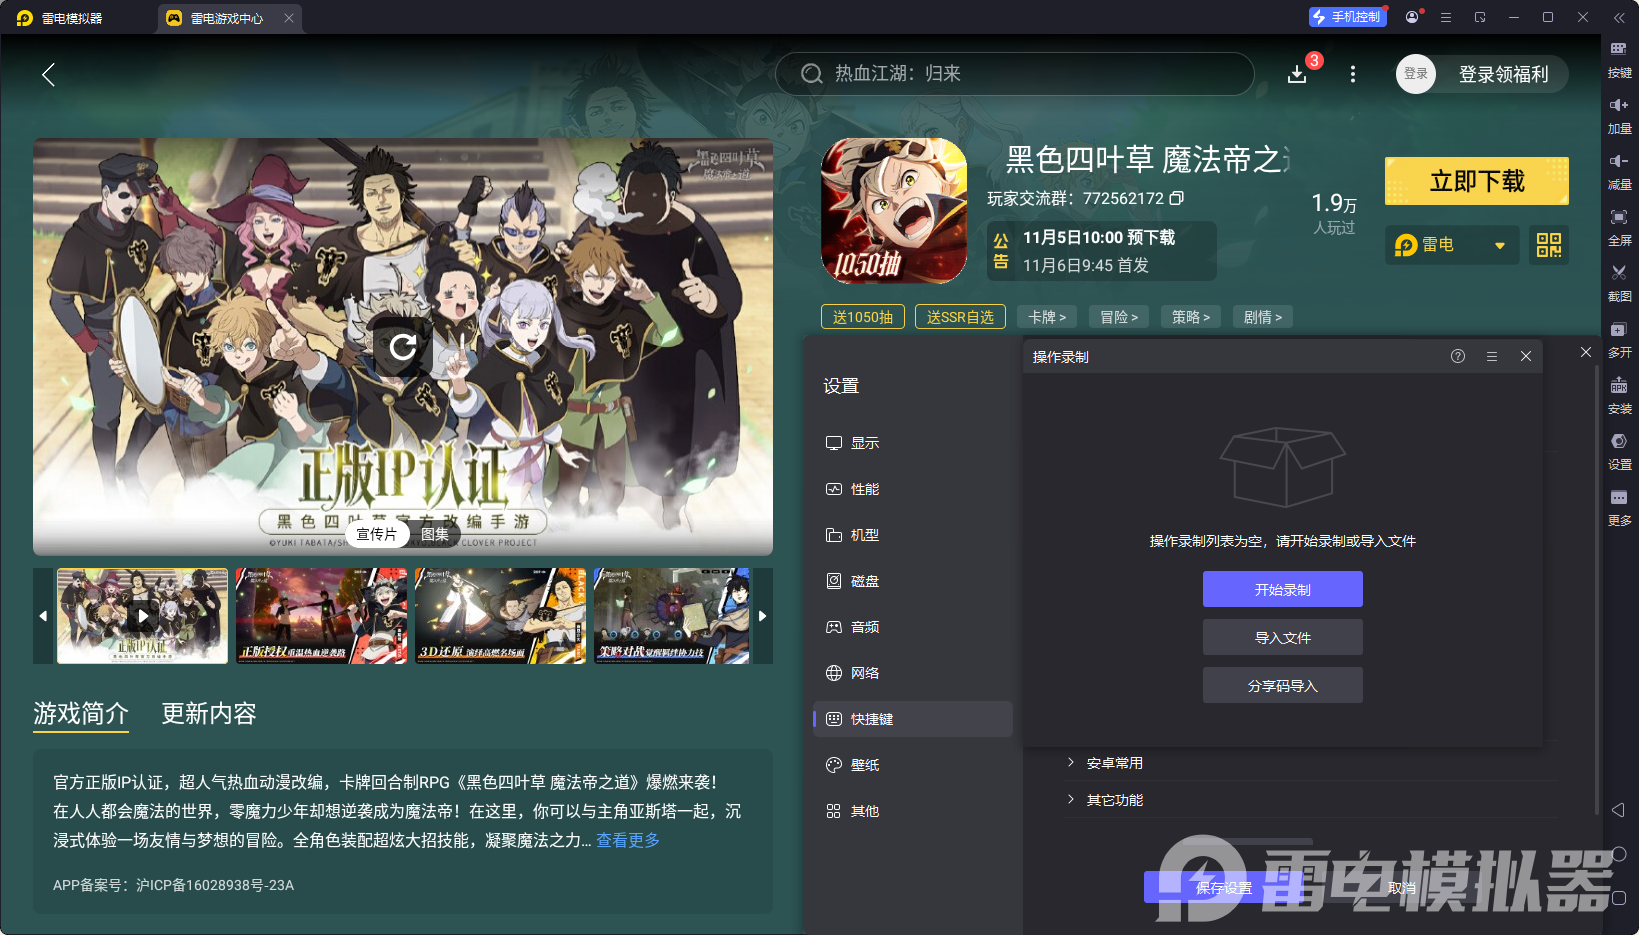The height and width of the screenshot is (935, 1639).
Task: Click the search bar showing 热血江湖：归来
Action: [x=1014, y=74]
